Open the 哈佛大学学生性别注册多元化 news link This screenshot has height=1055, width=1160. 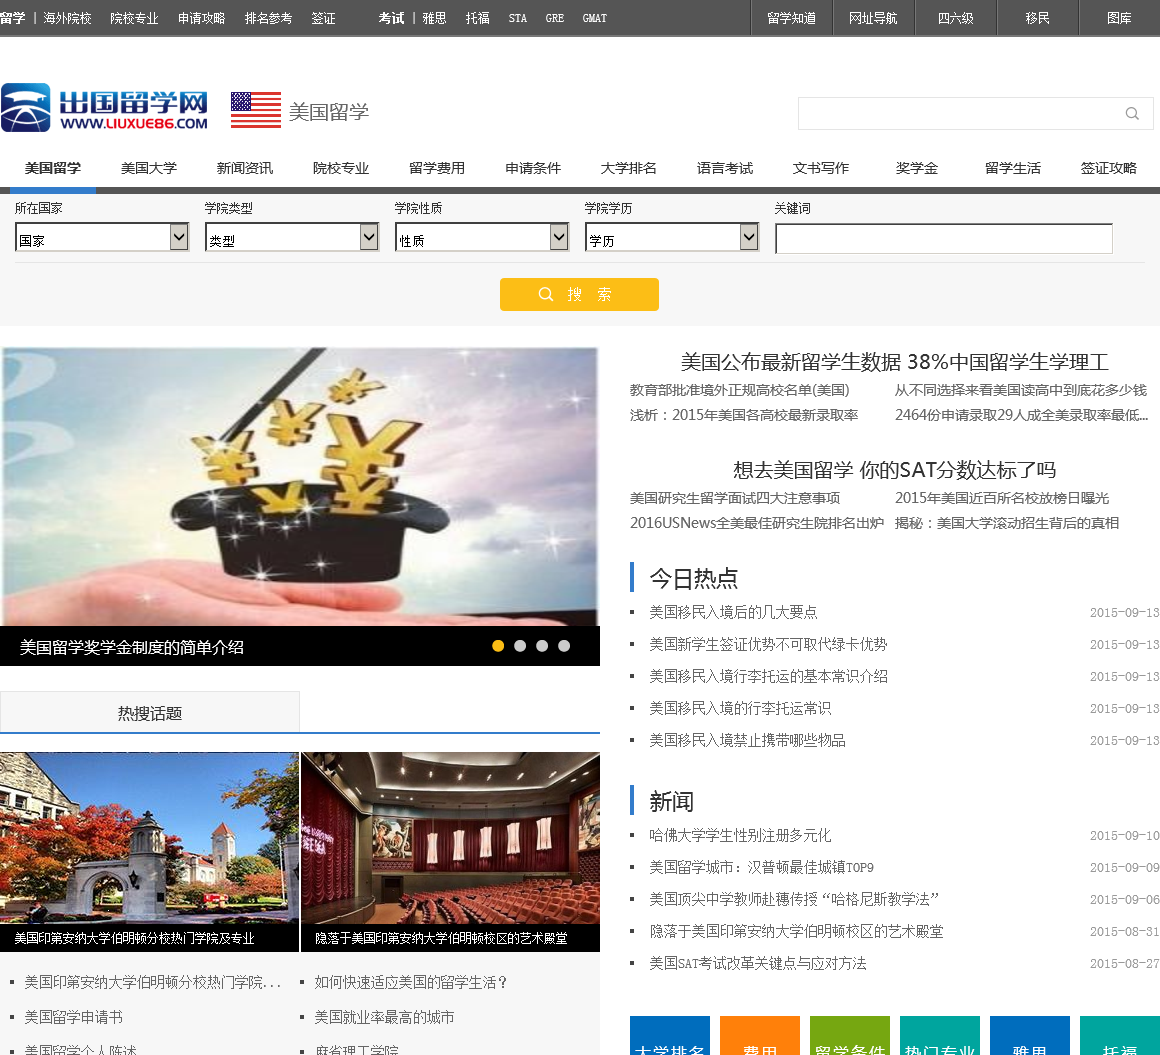pyautogui.click(x=740, y=835)
